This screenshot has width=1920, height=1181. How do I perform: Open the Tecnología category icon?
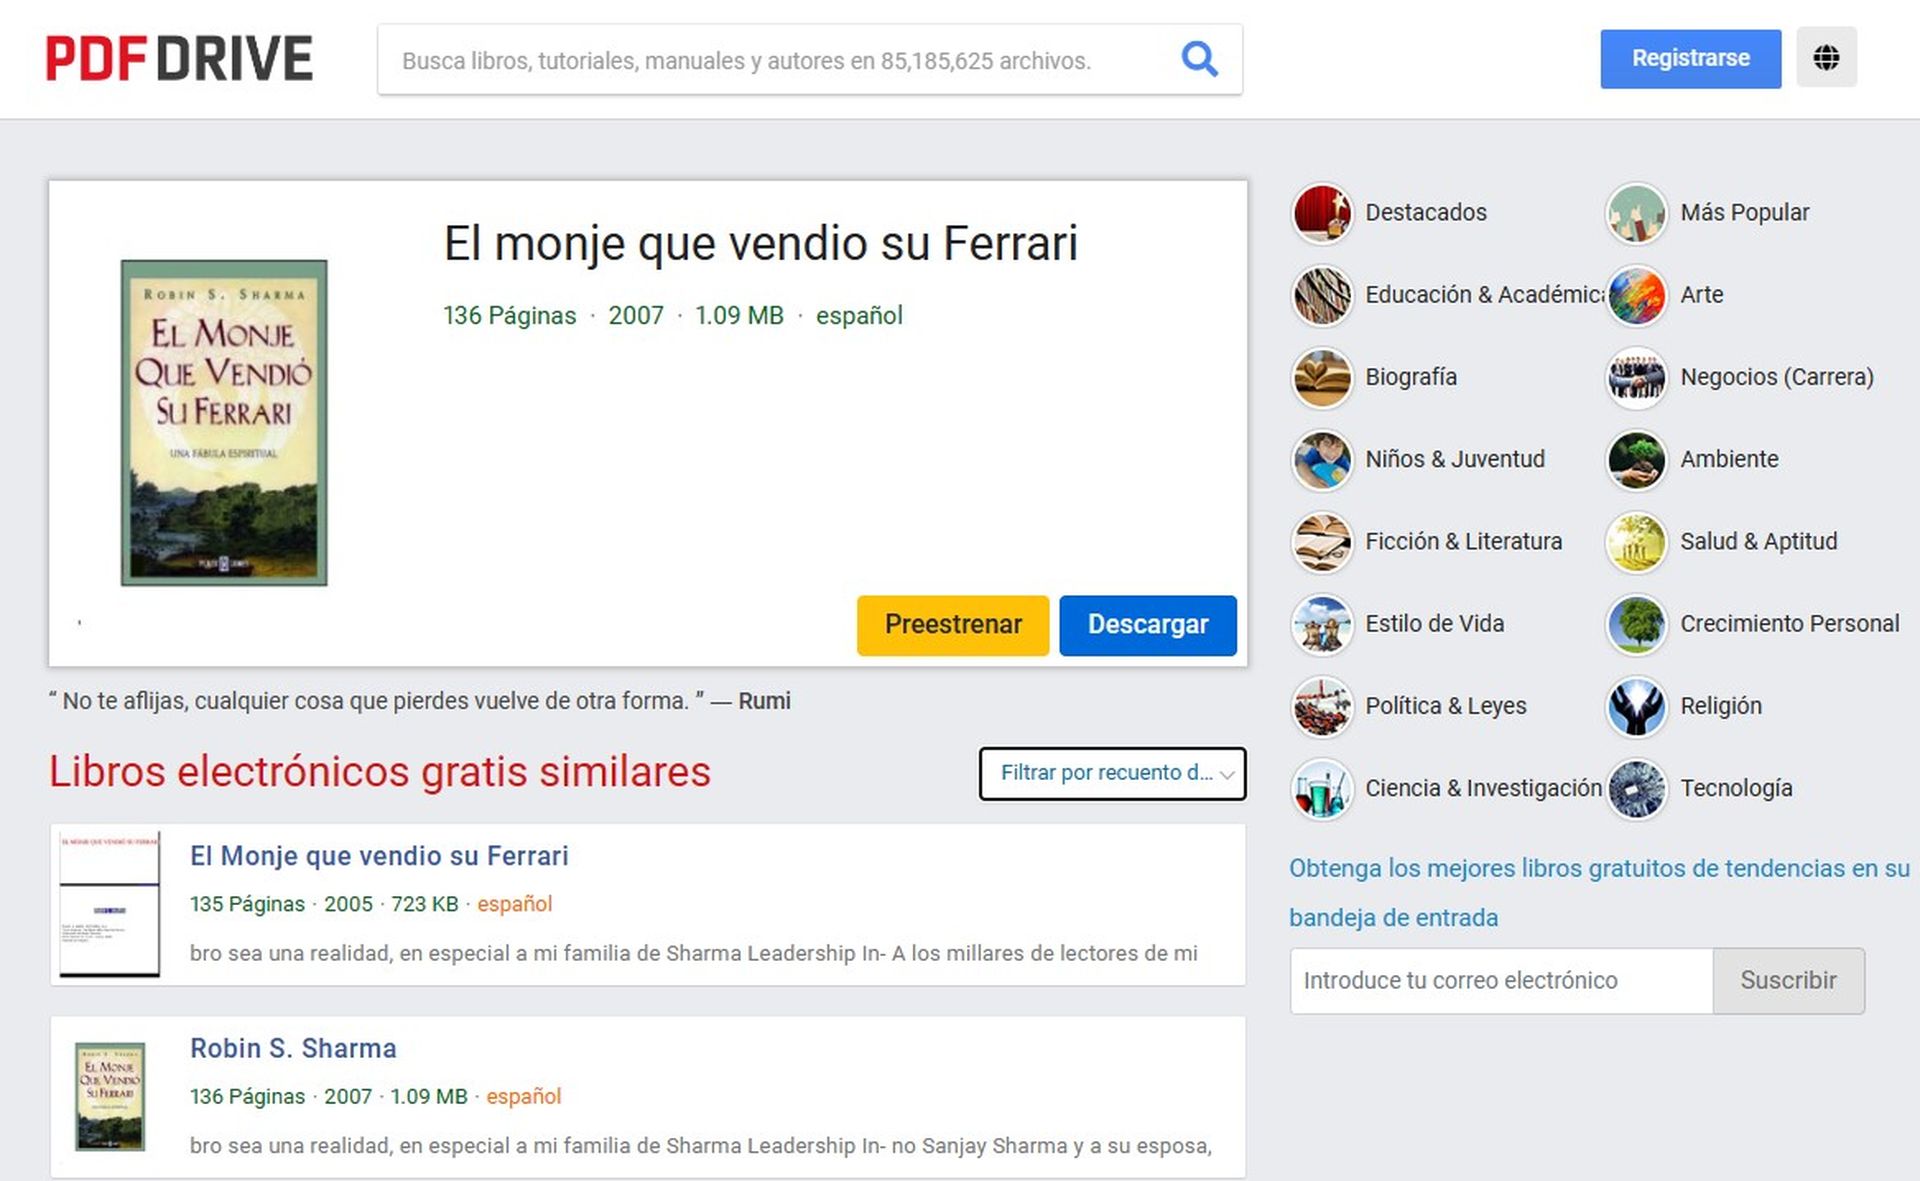pyautogui.click(x=1636, y=788)
